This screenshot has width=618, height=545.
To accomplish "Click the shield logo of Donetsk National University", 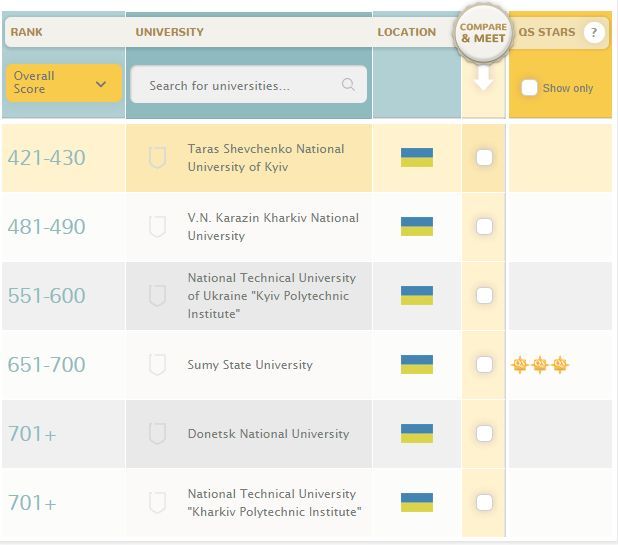I will (x=157, y=433).
